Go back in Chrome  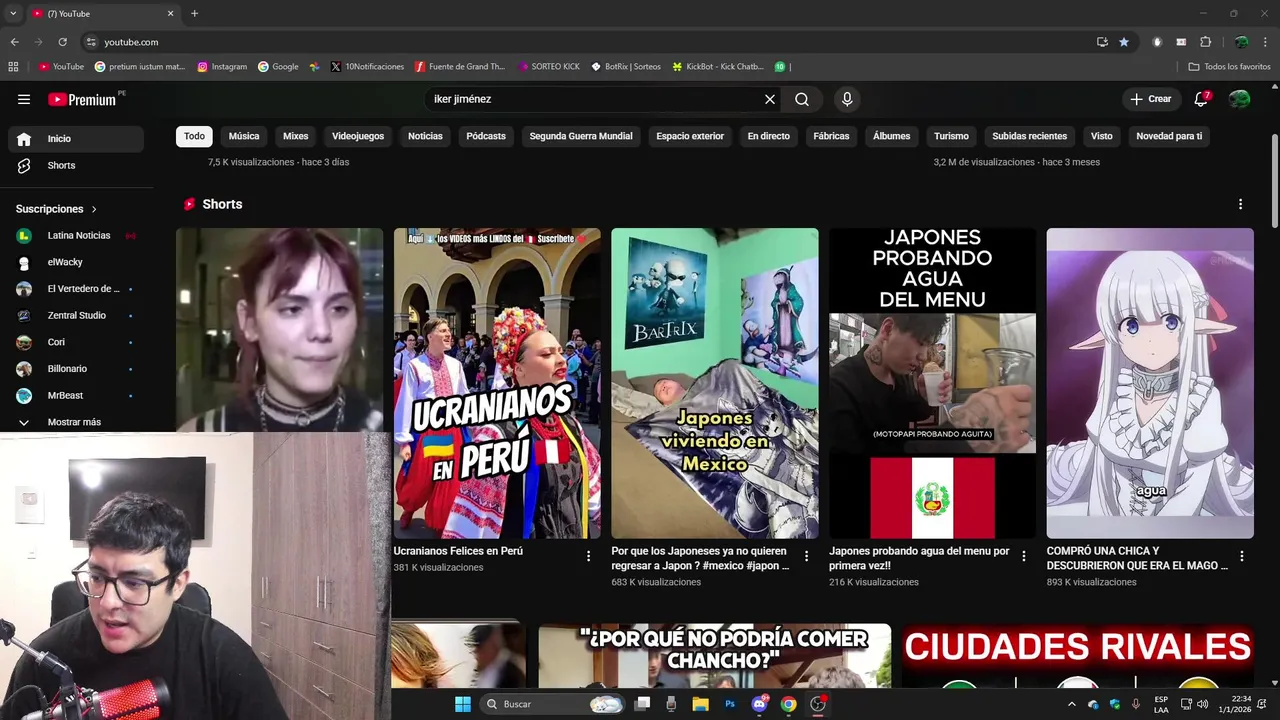pyautogui.click(x=14, y=42)
